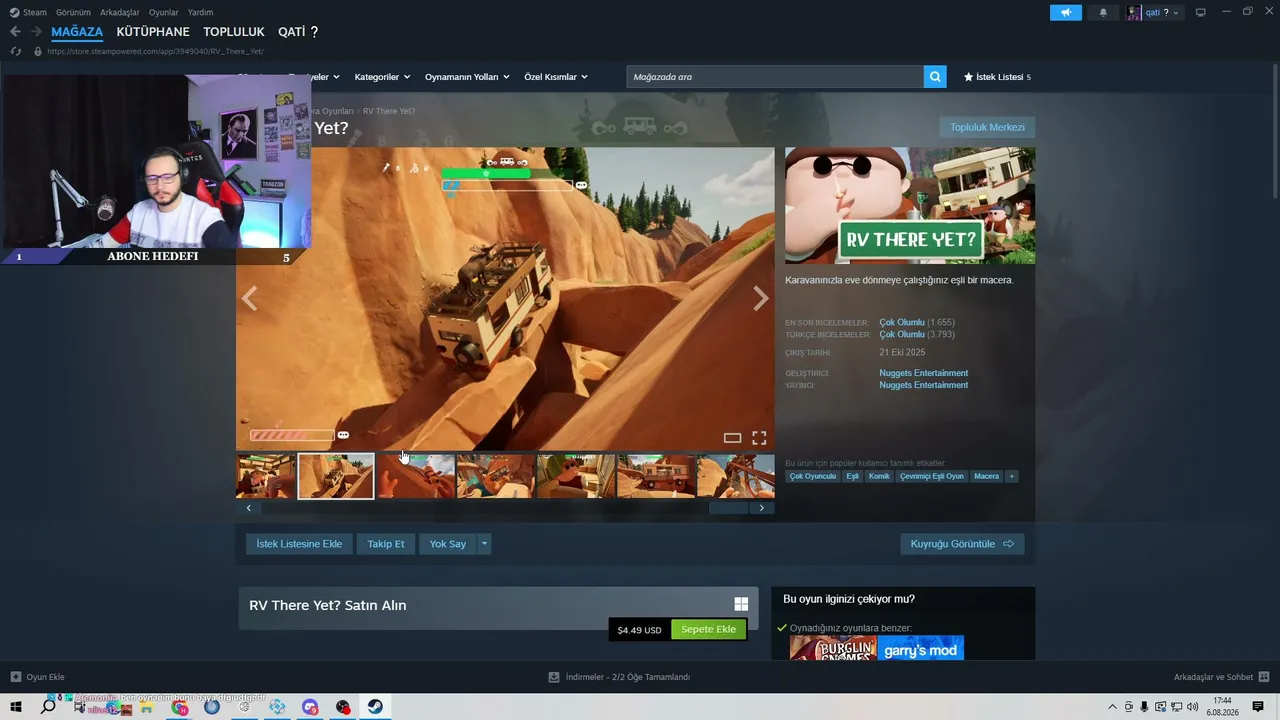This screenshot has height=720, width=1280.
Task: Click the Oyun Ekle plus icon
Action: pos(15,677)
